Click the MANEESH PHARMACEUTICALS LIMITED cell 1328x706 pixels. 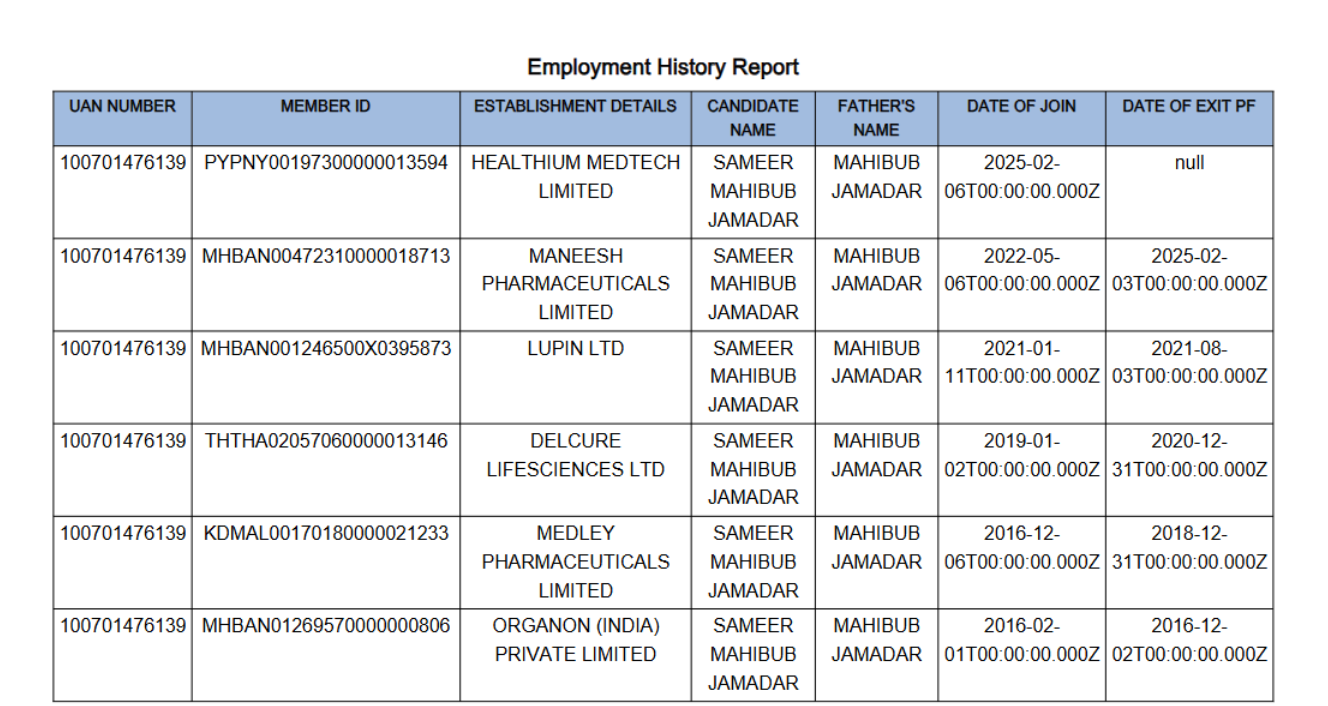[x=575, y=284]
